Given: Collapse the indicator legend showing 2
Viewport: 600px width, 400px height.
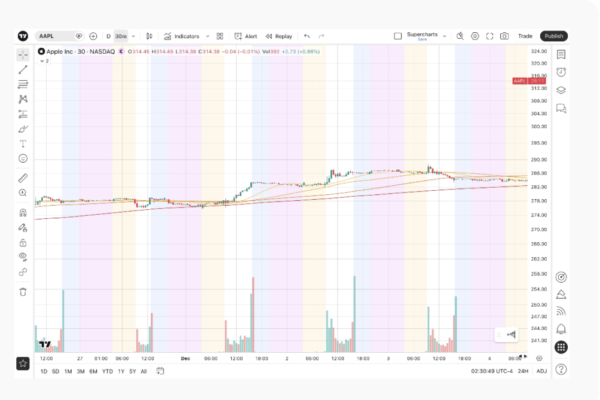Looking at the screenshot, I should point(44,61).
